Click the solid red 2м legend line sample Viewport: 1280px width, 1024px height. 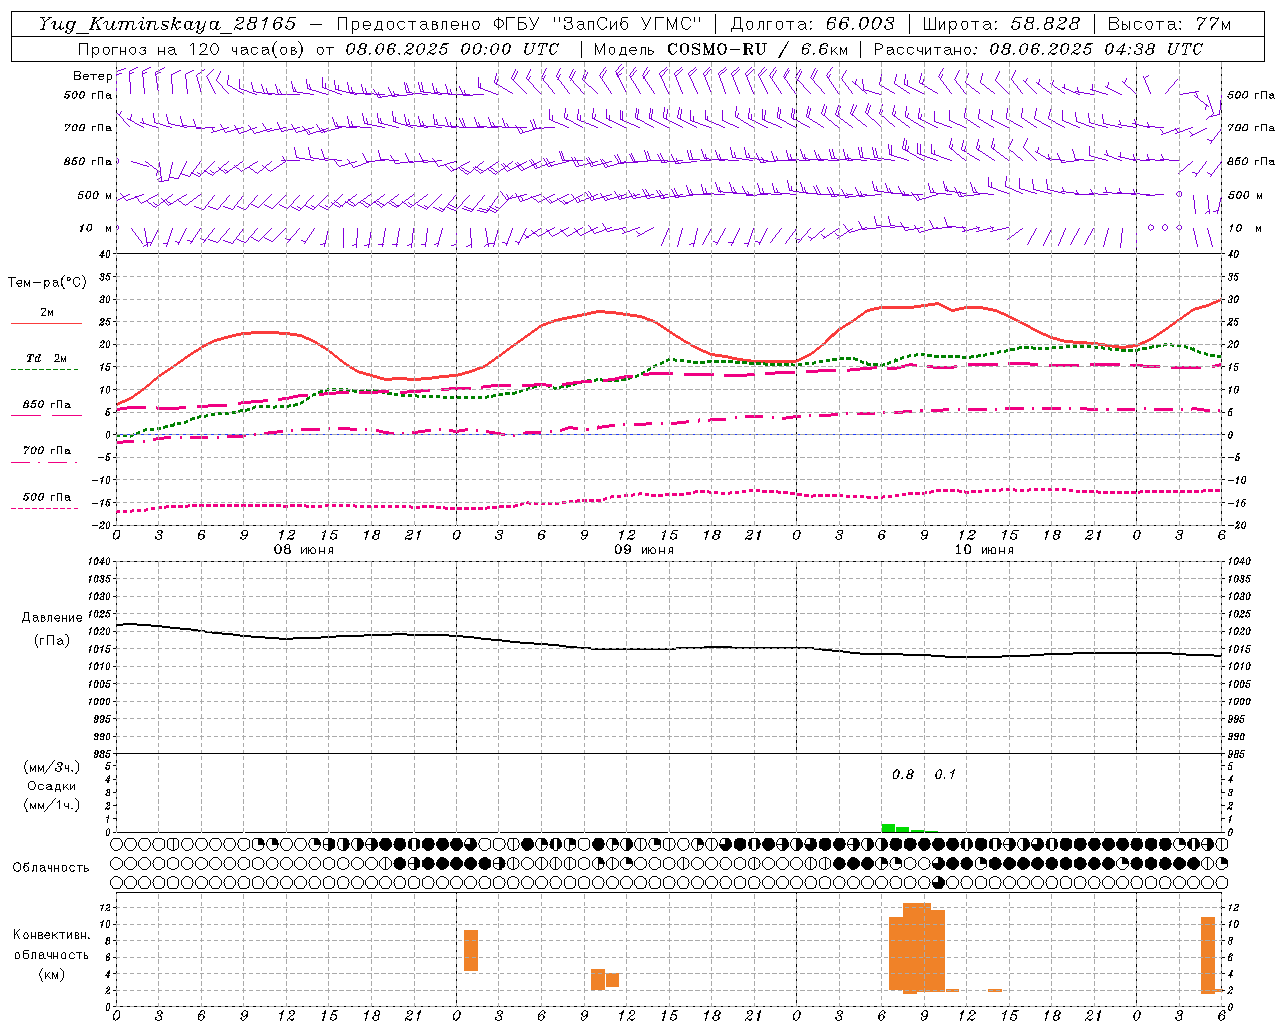tap(46, 324)
